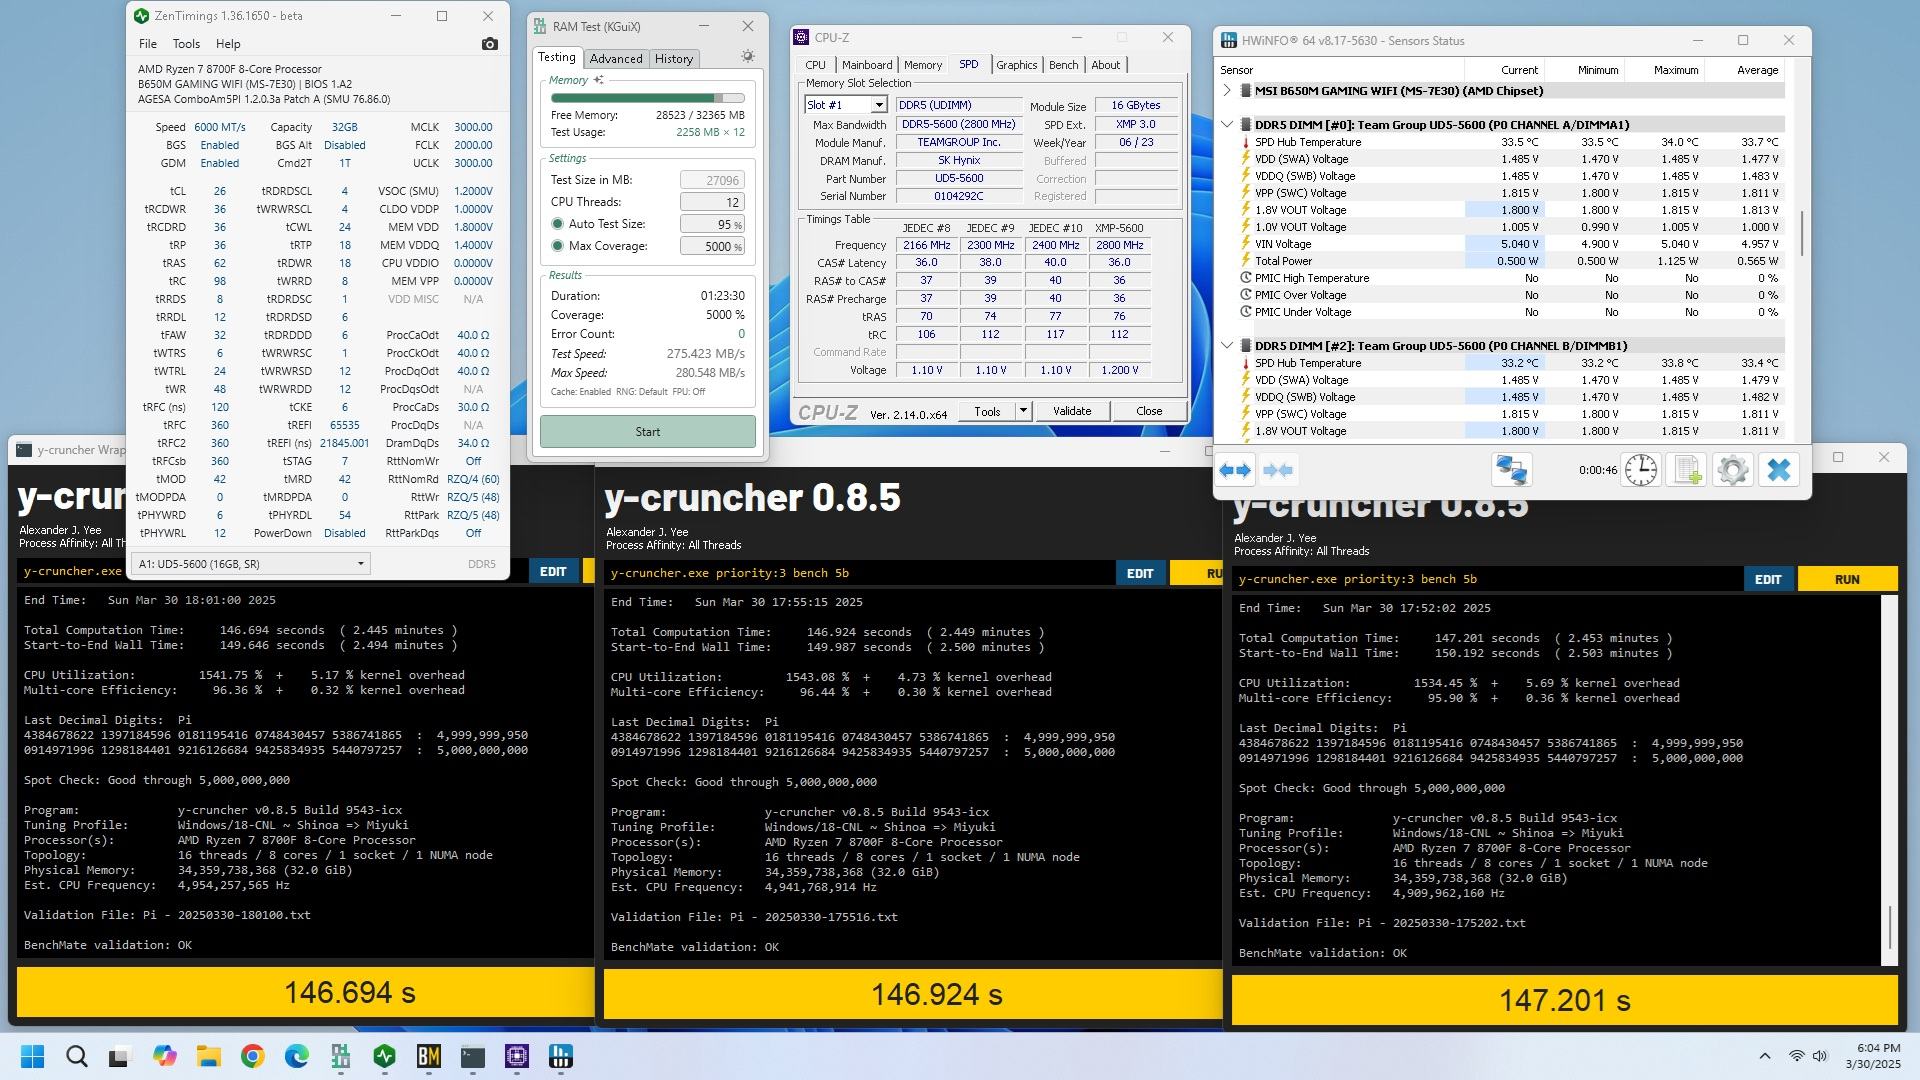Viewport: 1920px width, 1080px height.
Task: Toggle the Auto Test Size radio button
Action: point(558,224)
